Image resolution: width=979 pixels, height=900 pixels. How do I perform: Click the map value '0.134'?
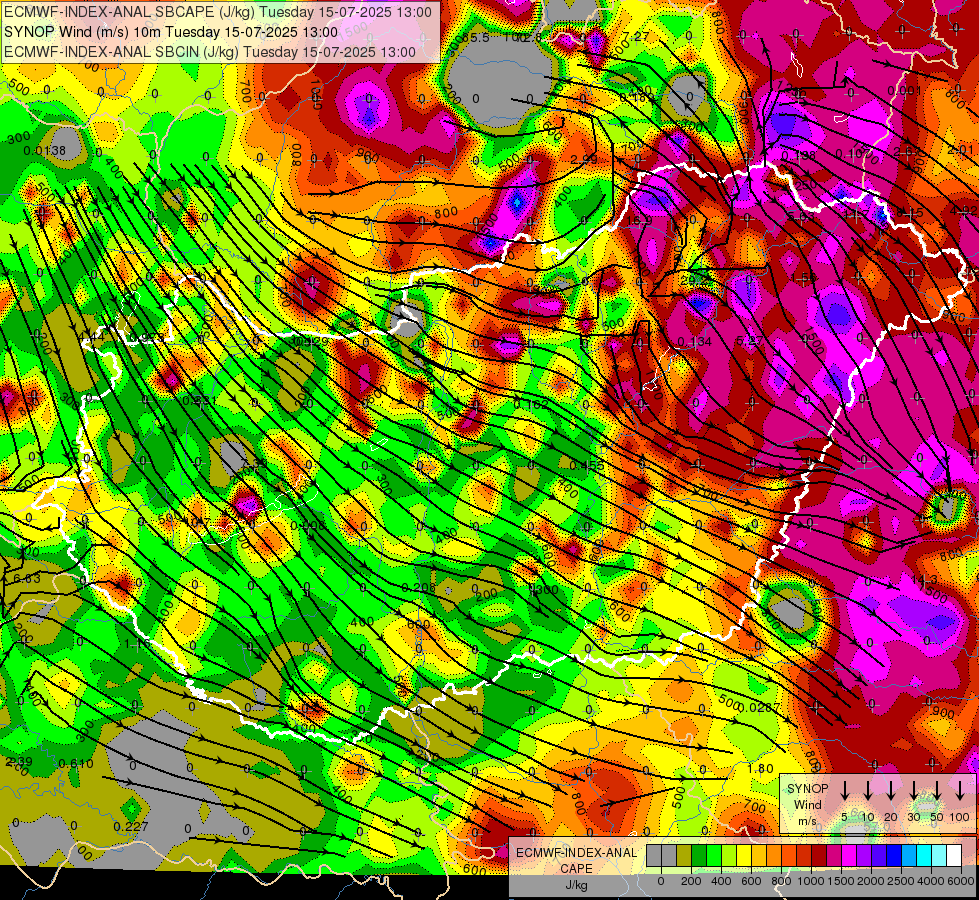[x=694, y=341]
